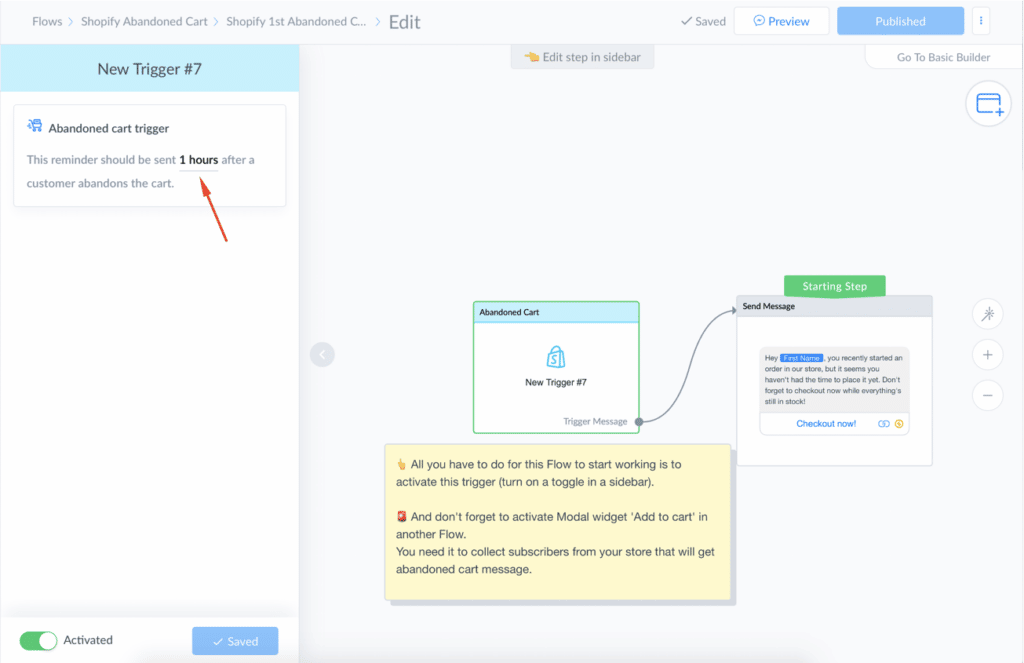Open the flow Preview
The height and width of the screenshot is (663, 1024).
point(782,21)
